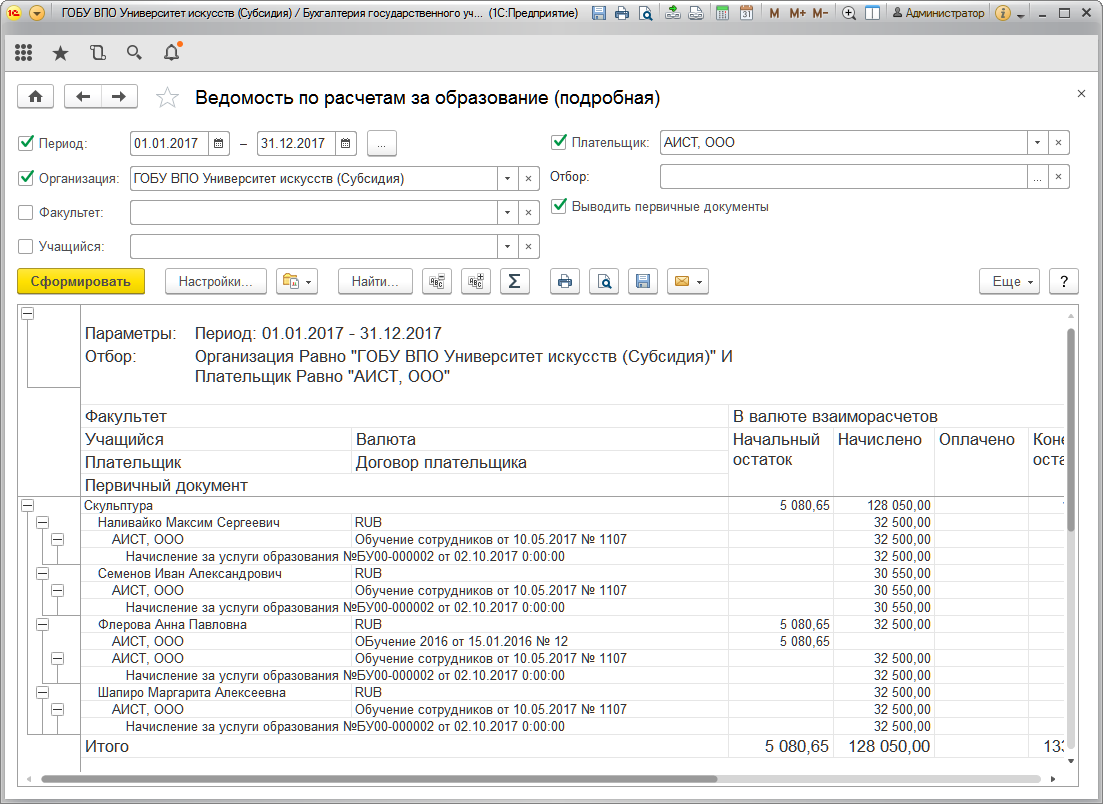Open calendar for period end date

346,143
